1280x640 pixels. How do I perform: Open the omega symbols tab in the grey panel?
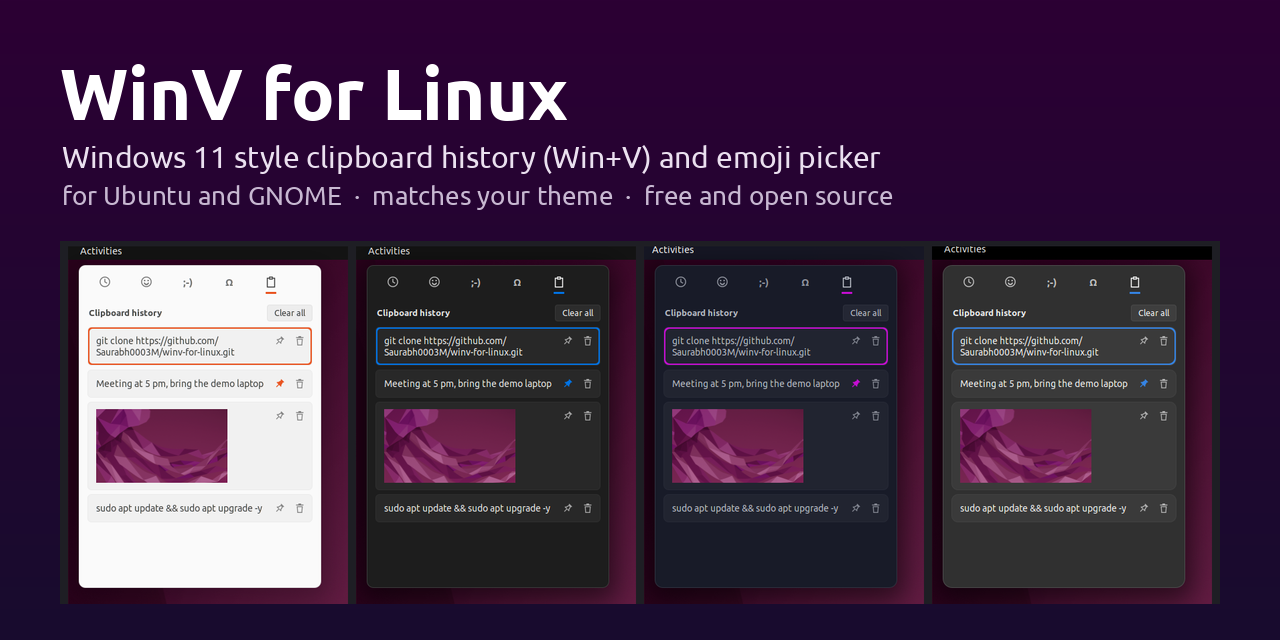click(x=1093, y=284)
